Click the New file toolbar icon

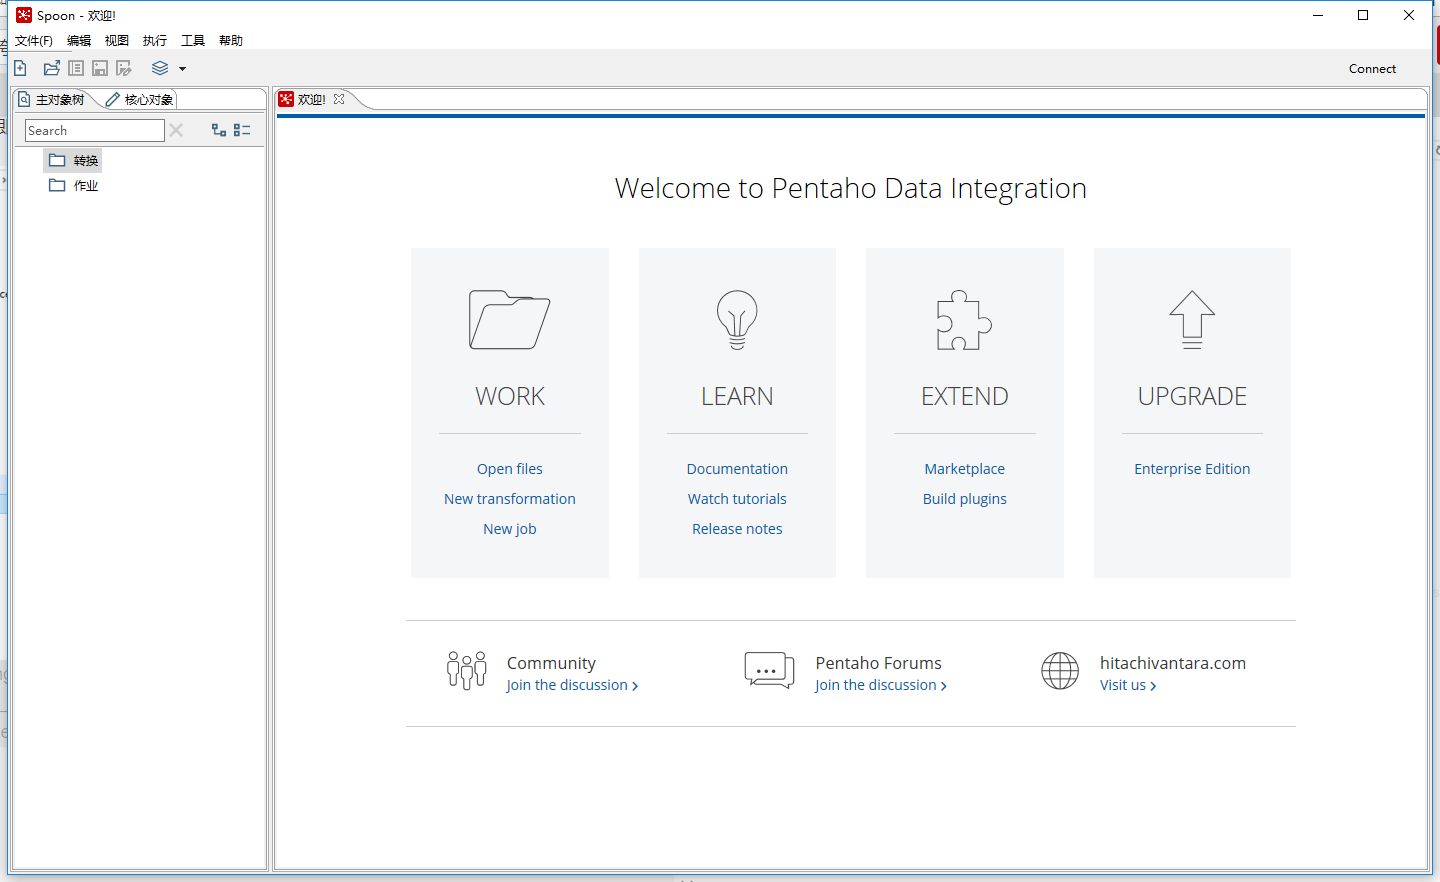coord(20,68)
